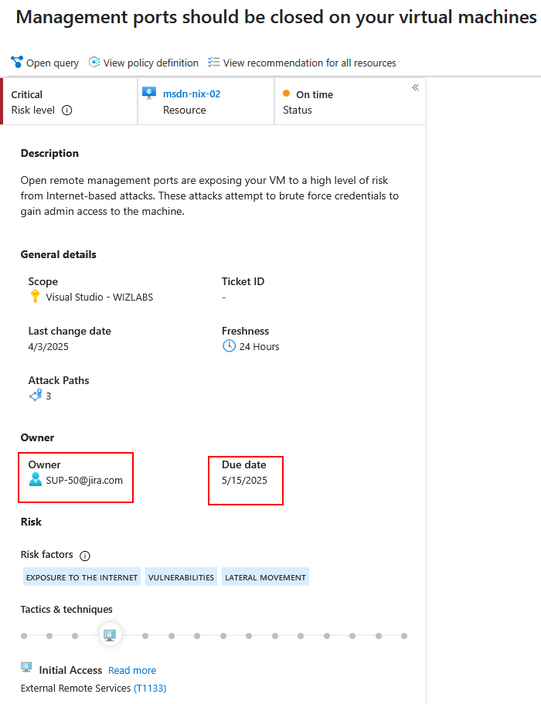541x704 pixels.
Task: Click the Freshness clock icon
Action: 229,346
